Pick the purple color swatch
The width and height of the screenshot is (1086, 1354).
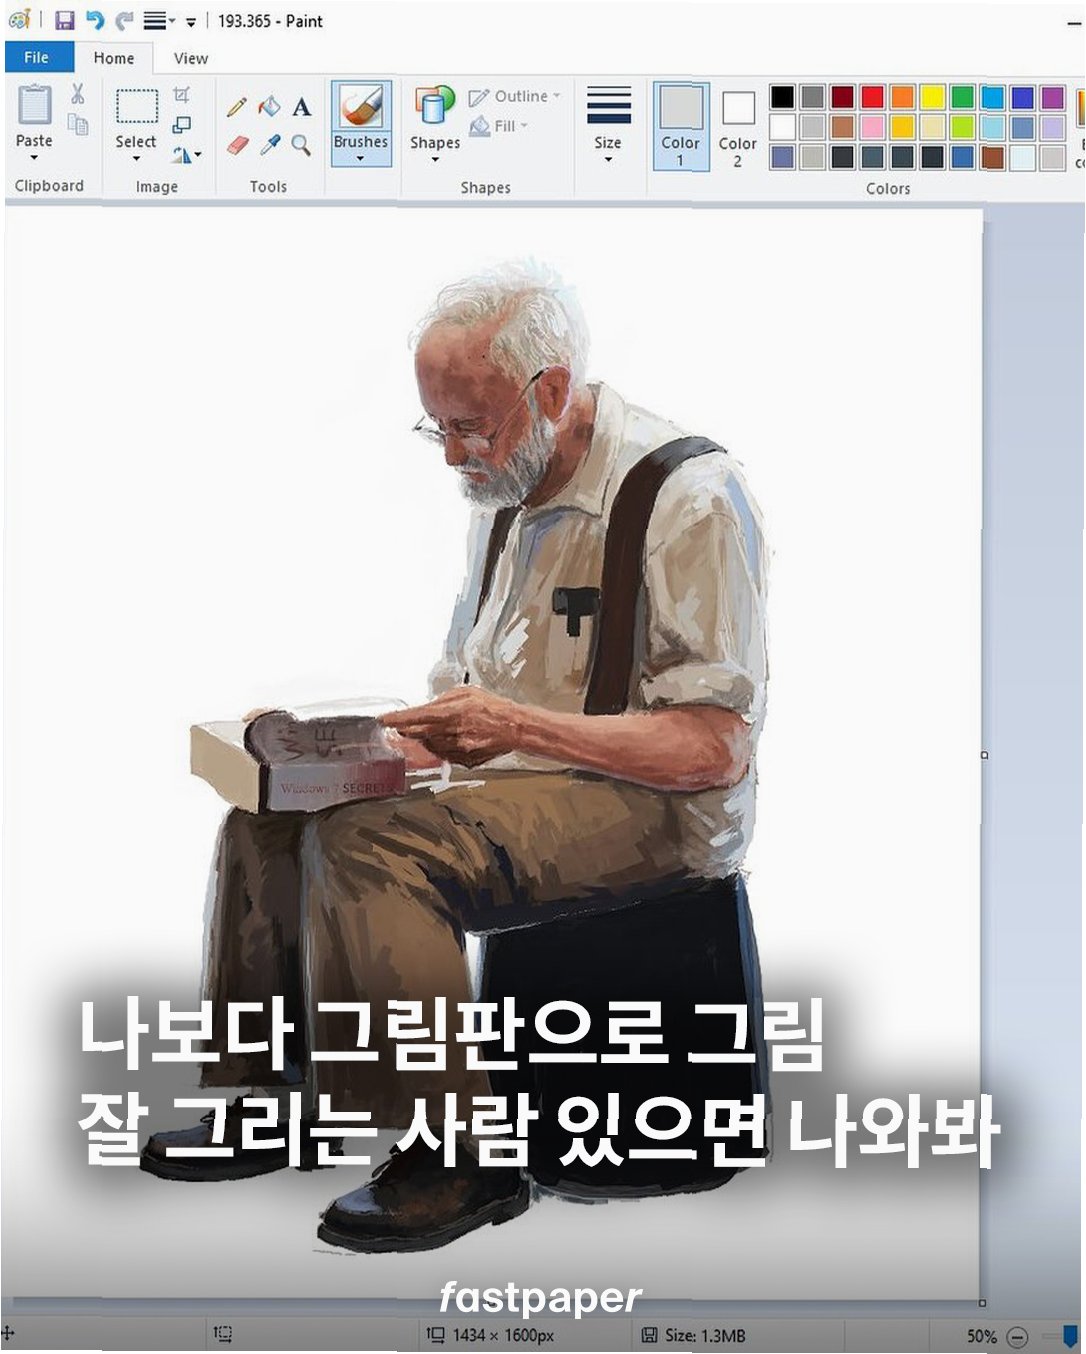pyautogui.click(x=1052, y=97)
